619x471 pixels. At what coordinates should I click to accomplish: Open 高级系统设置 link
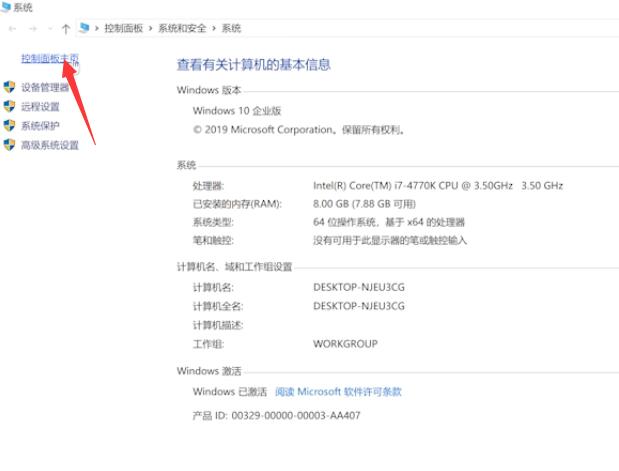tap(50, 145)
